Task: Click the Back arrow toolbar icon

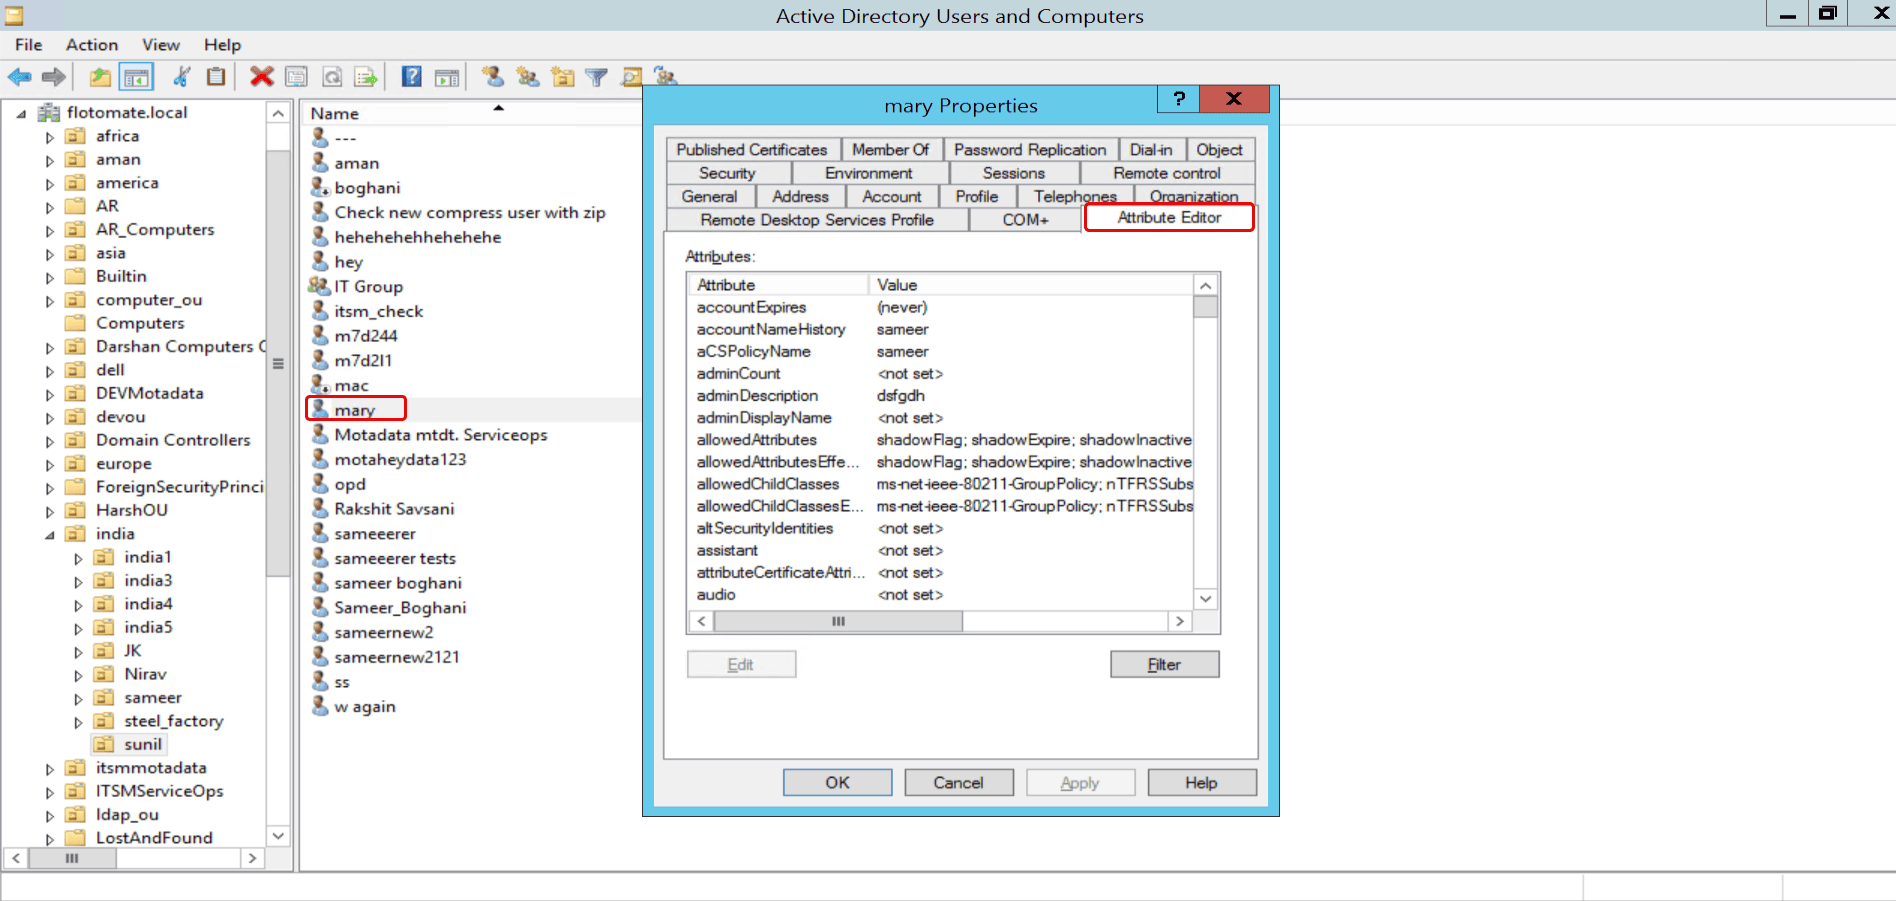Action: [x=19, y=77]
